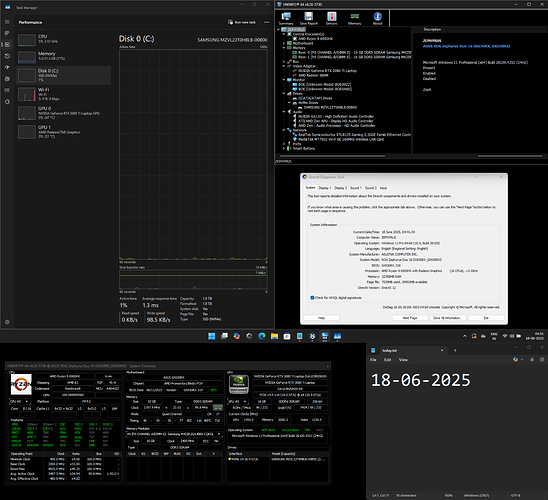Open Sensors from HWiNFO toolbar

coord(332,18)
